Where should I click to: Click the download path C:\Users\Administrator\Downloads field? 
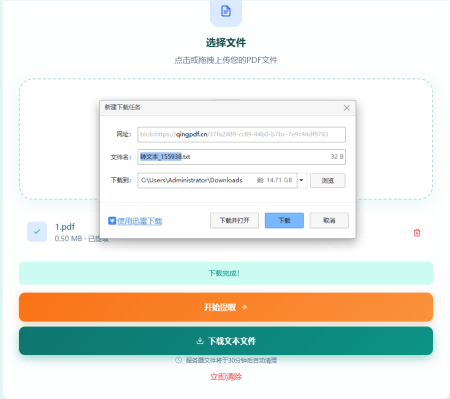coord(217,180)
